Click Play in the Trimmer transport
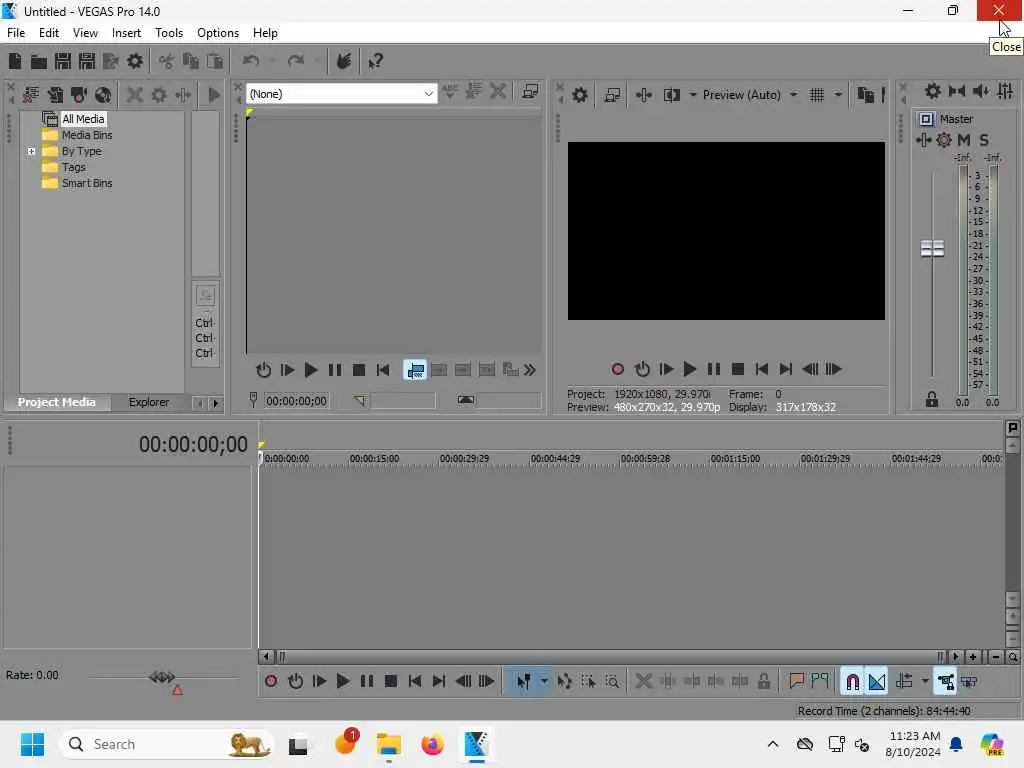1024x768 pixels. pos(311,370)
